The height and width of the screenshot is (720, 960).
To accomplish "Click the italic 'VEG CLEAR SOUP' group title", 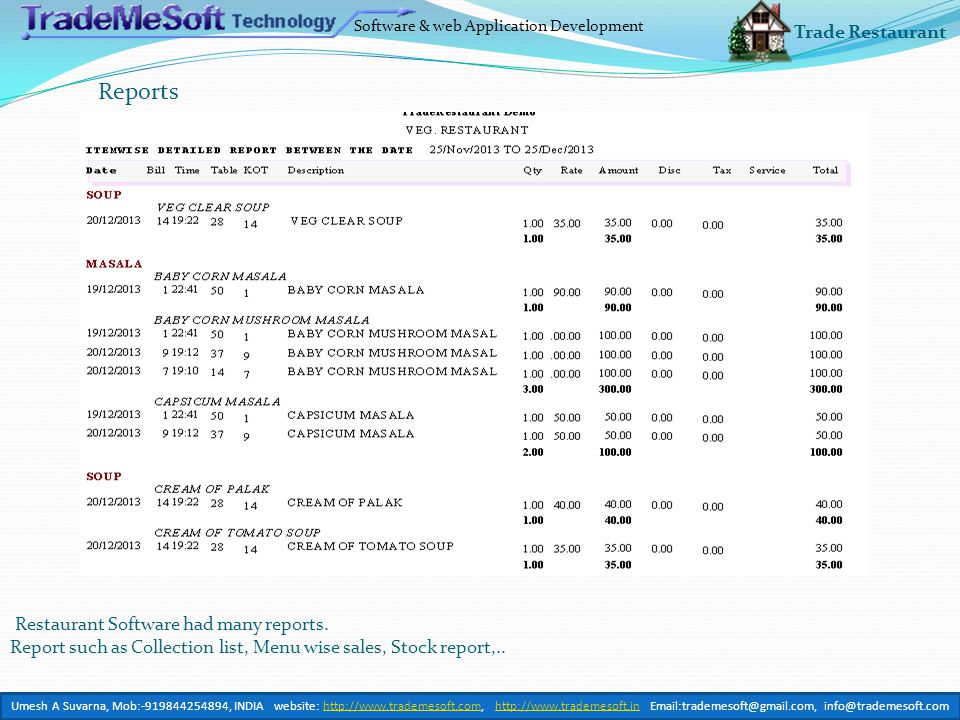I will click(212, 207).
